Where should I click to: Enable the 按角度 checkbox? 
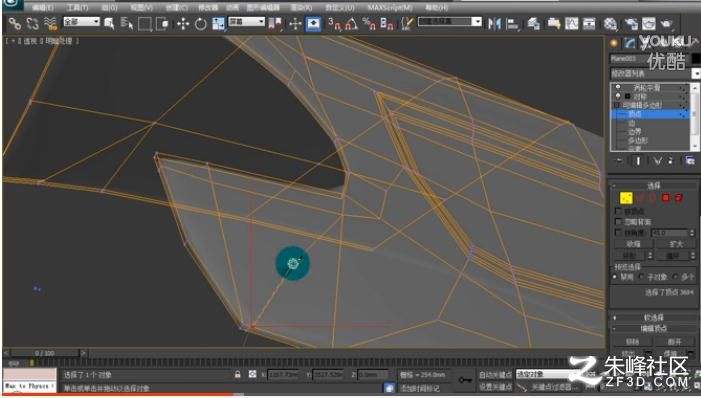tap(619, 233)
